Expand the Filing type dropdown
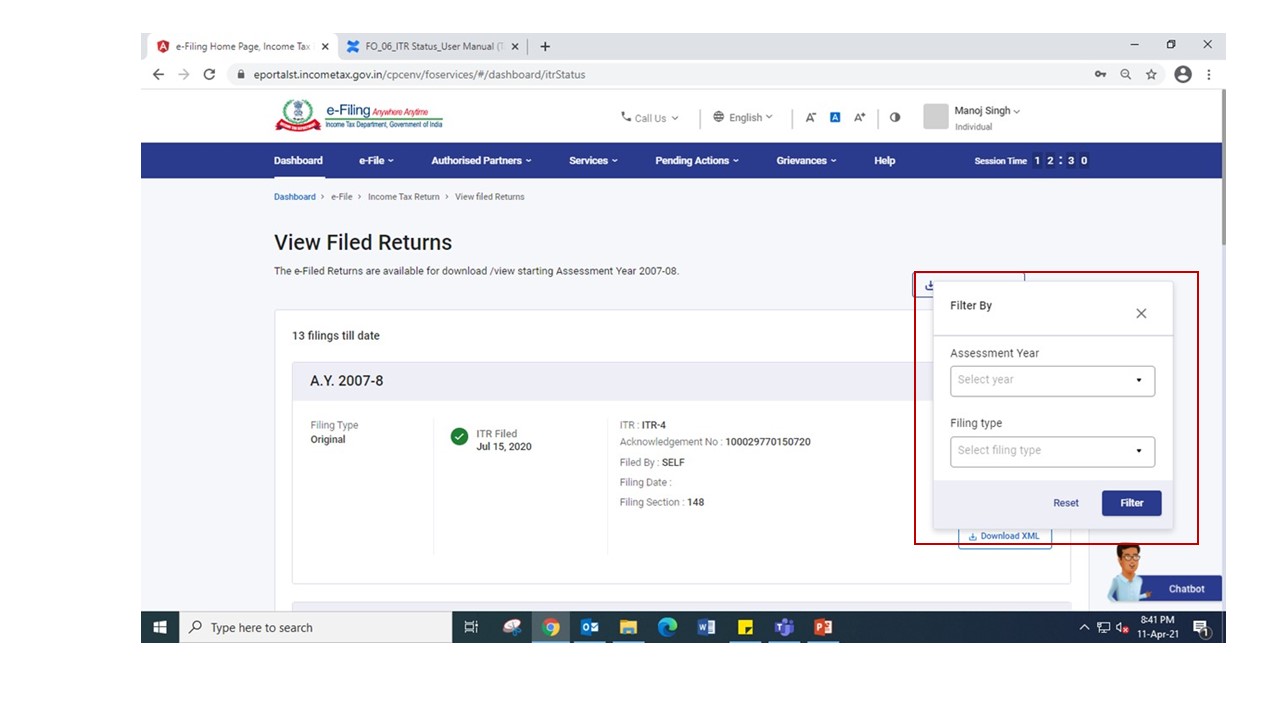 click(1052, 451)
